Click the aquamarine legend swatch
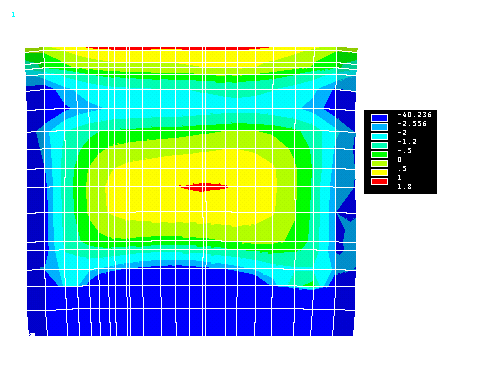 379,145
